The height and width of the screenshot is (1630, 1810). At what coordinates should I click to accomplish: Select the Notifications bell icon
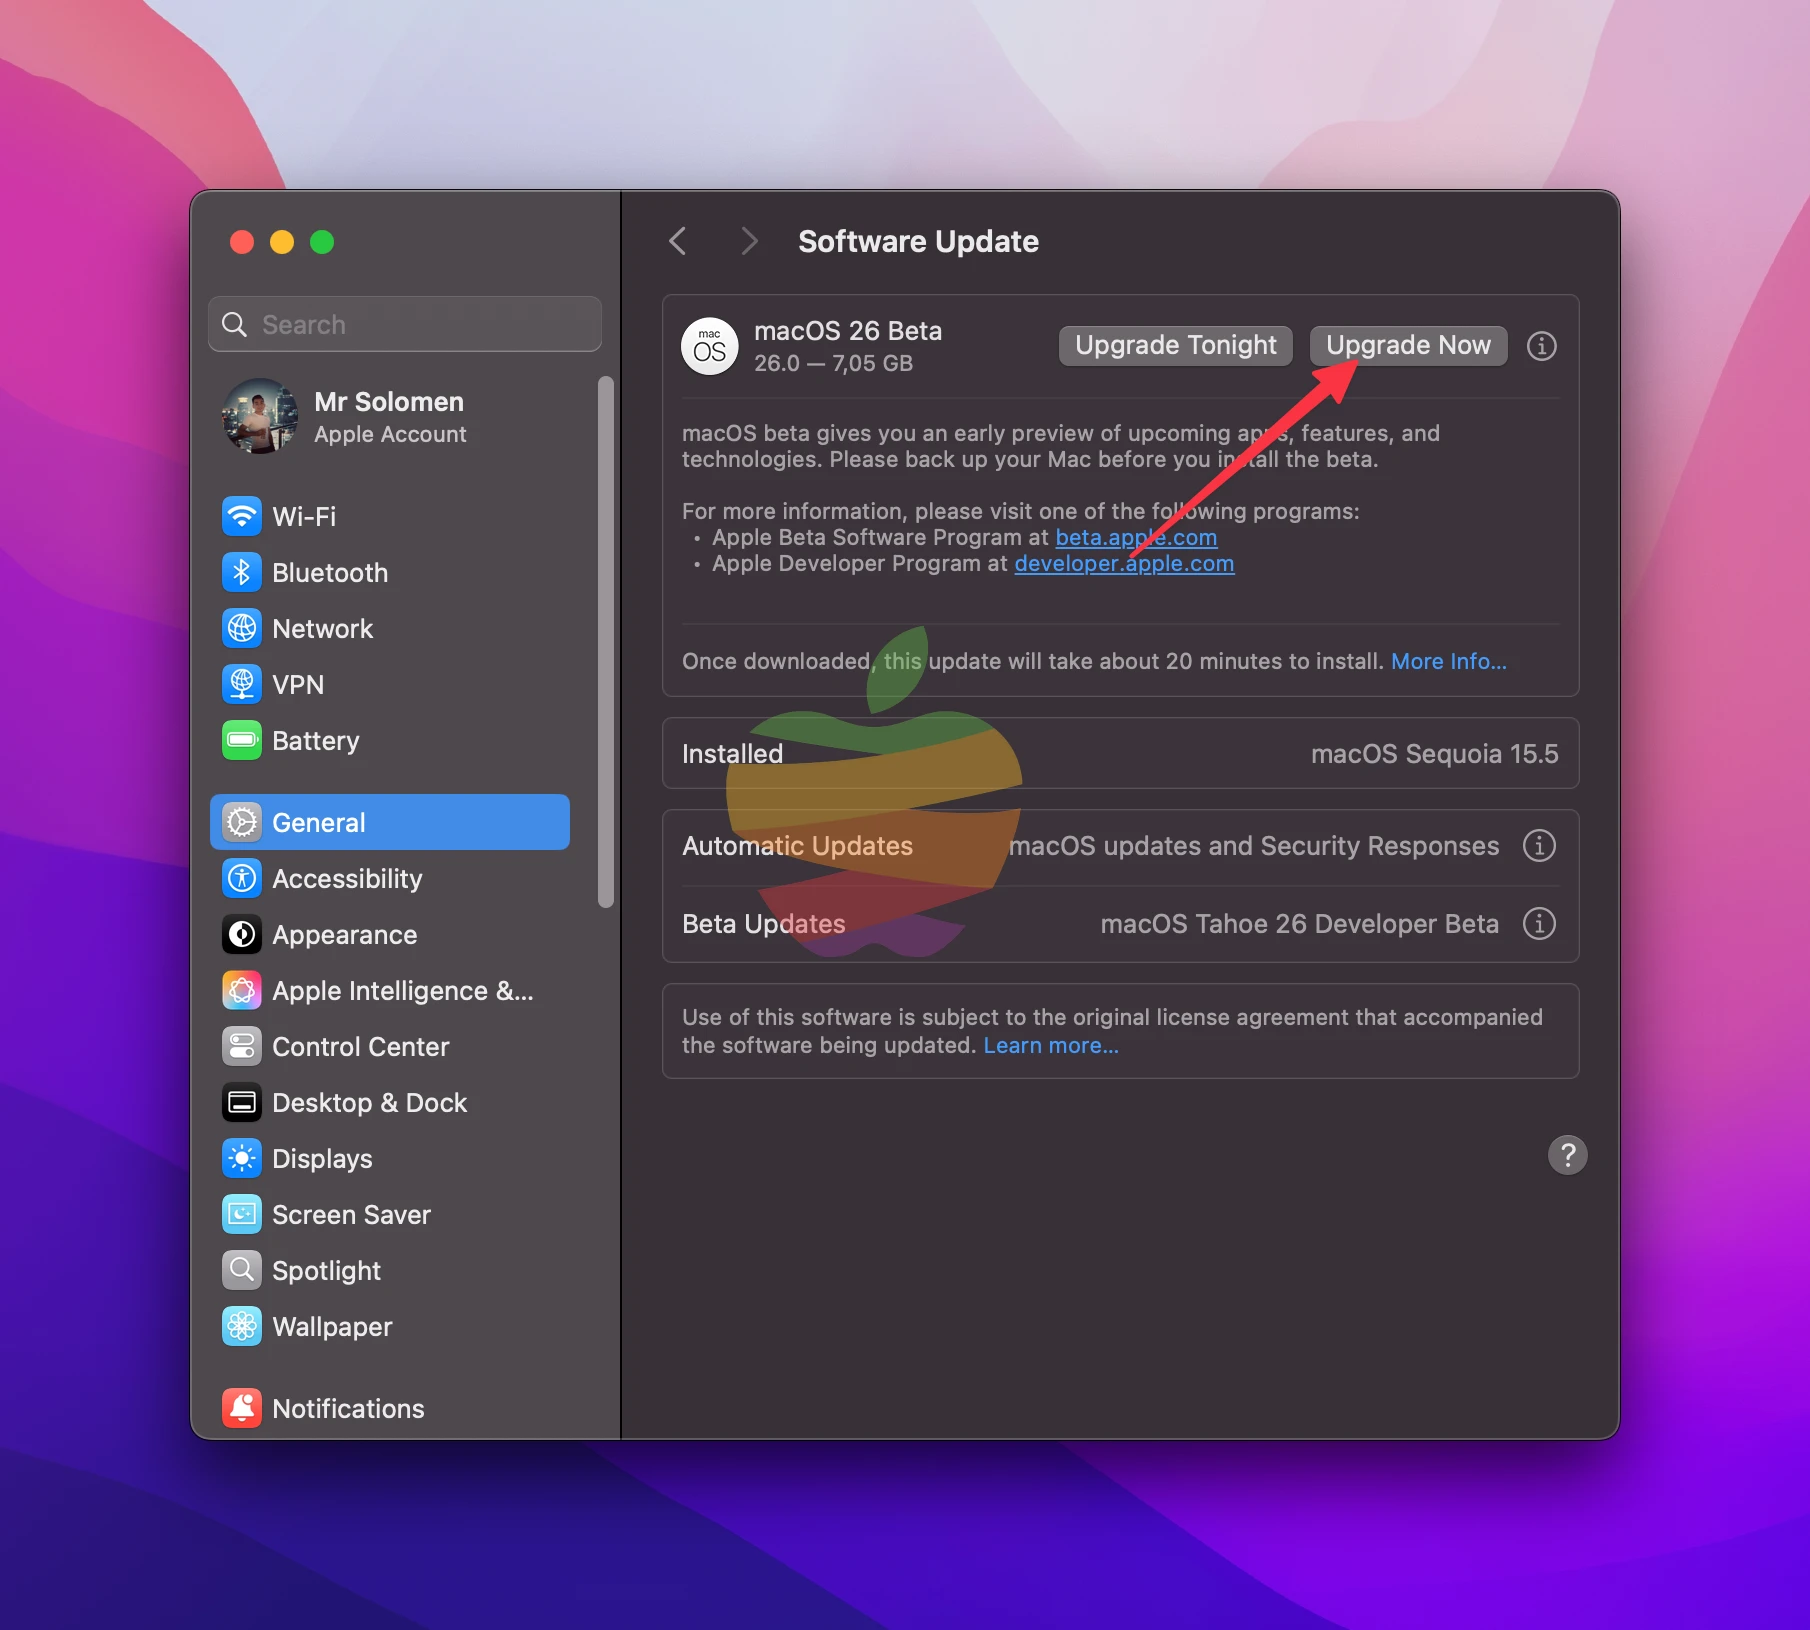click(x=242, y=1409)
